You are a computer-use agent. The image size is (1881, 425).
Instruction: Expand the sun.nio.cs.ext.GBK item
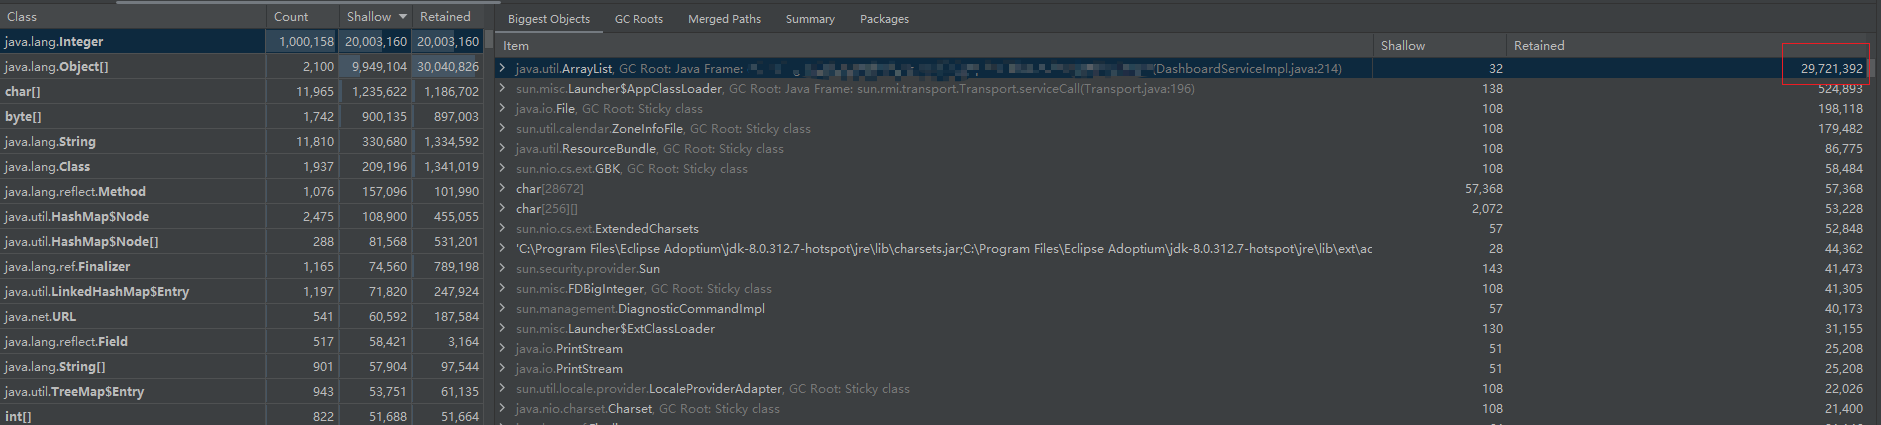coord(502,169)
